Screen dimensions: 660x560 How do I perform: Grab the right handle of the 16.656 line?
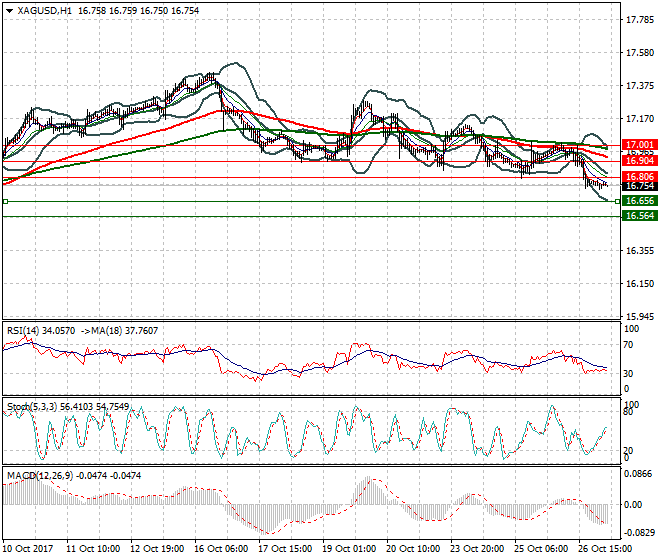pos(617,202)
